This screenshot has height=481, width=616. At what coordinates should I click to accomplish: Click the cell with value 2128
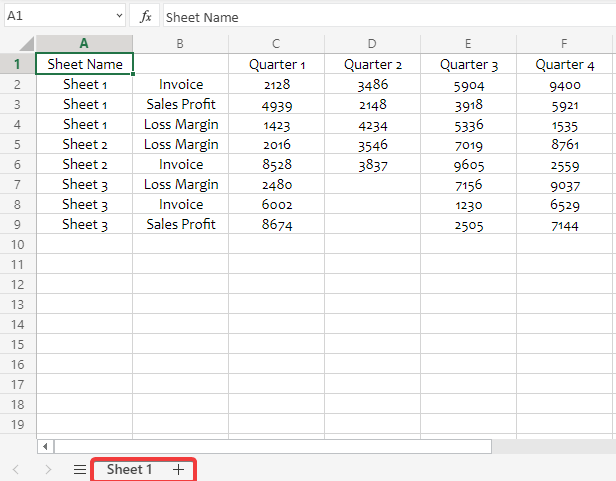[x=277, y=84]
